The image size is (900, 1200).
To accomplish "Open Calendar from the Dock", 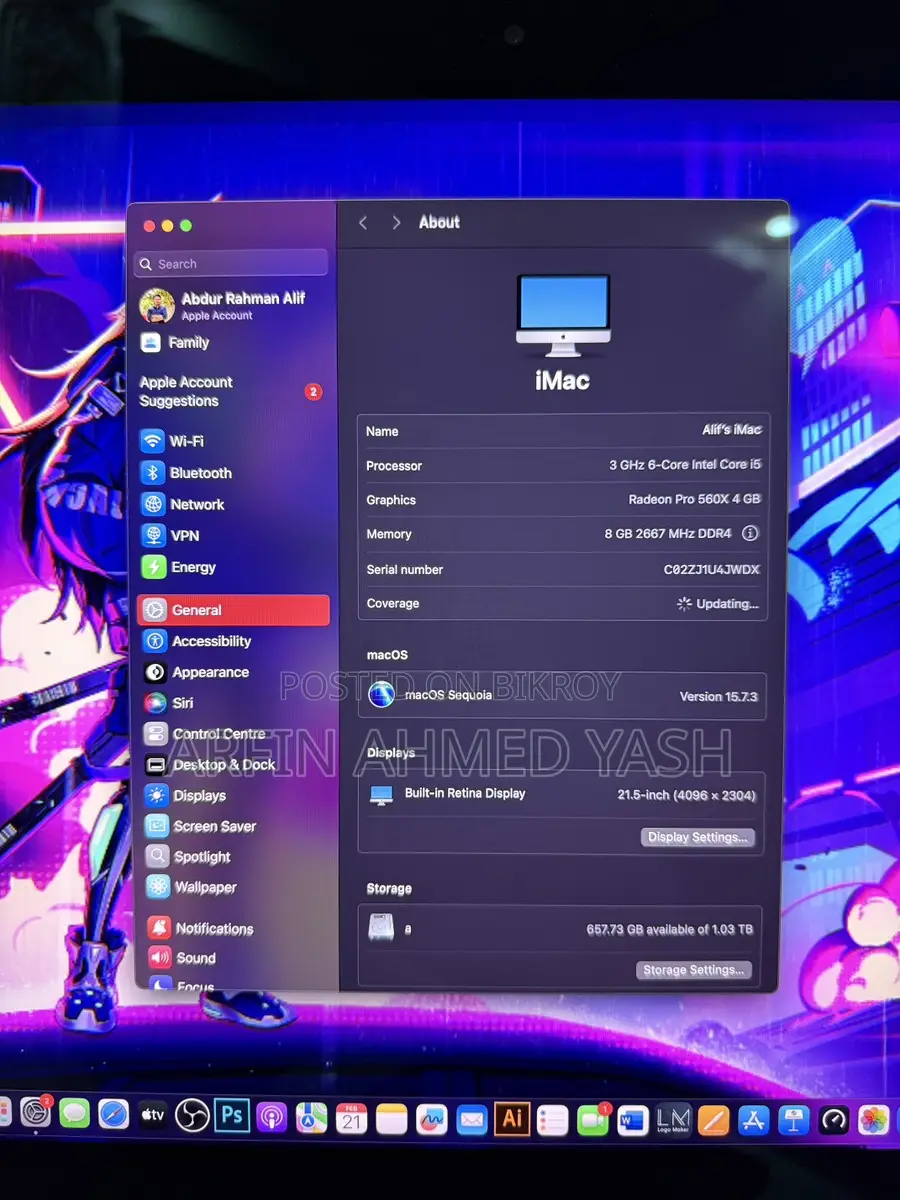I will (351, 1118).
